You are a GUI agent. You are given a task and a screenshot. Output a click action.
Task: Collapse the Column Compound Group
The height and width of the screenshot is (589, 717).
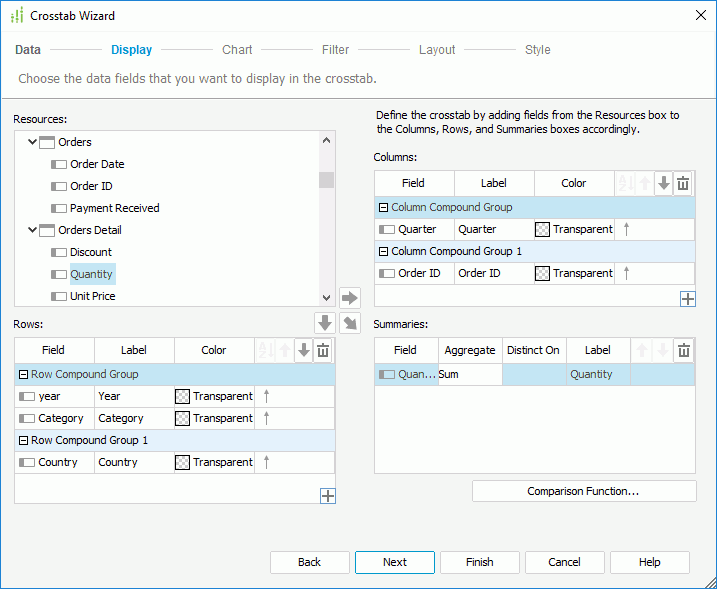pyautogui.click(x=383, y=208)
